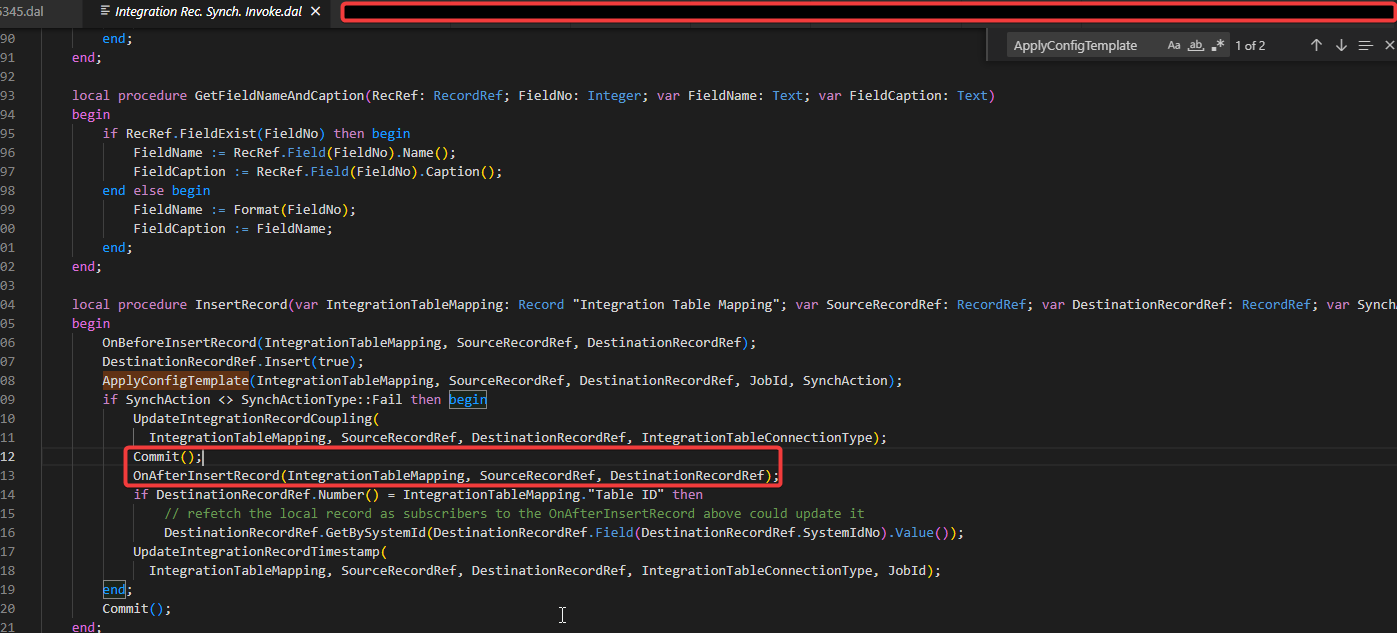Toggle the Find in Selection icon
The image size is (1397, 633).
coord(1365,45)
